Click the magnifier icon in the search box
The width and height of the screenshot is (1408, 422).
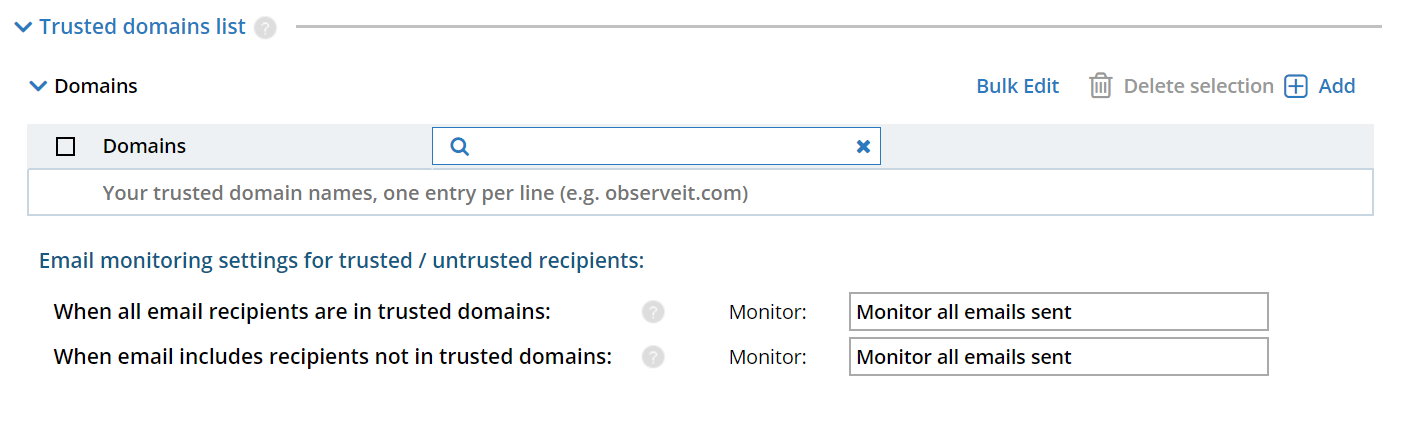coord(459,147)
